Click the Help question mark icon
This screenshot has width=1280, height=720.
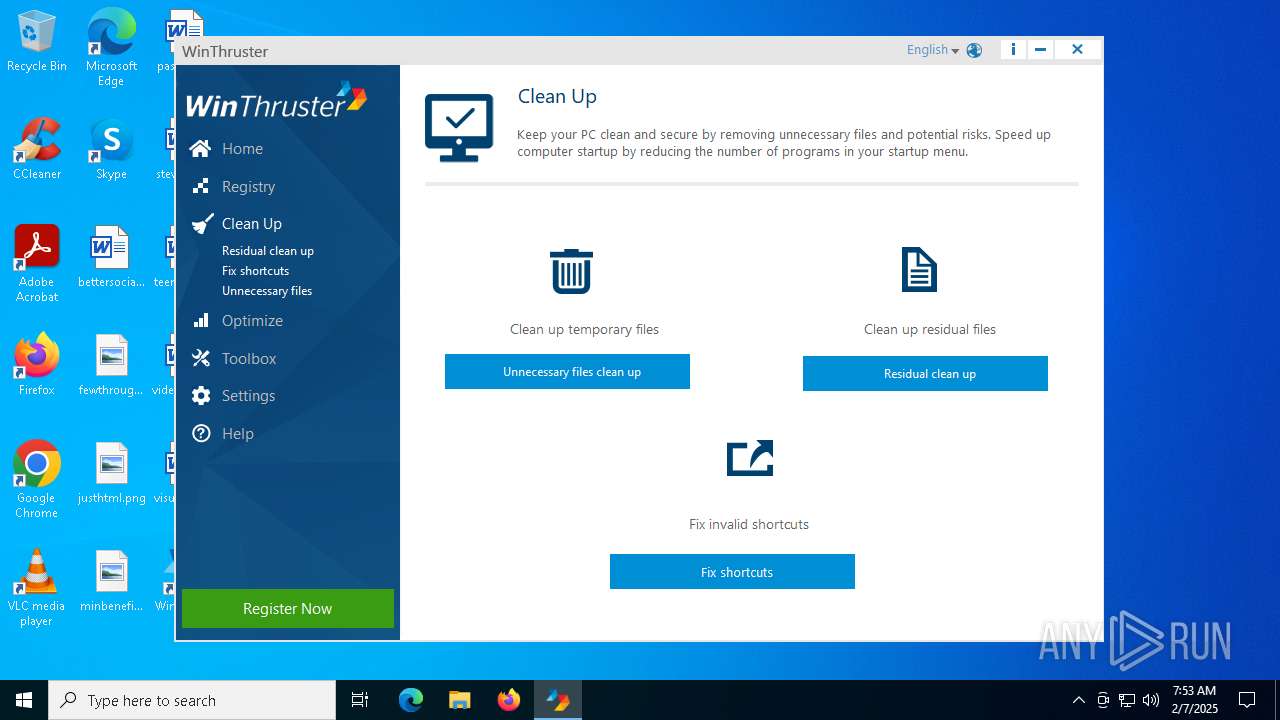(x=201, y=434)
